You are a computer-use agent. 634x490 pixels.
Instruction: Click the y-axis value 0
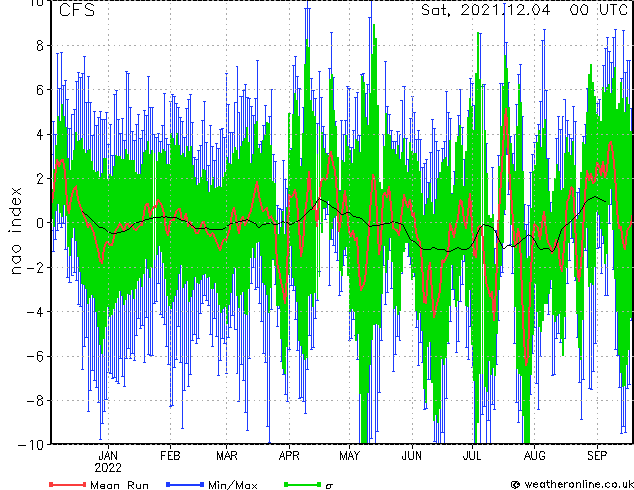[x=40, y=223]
